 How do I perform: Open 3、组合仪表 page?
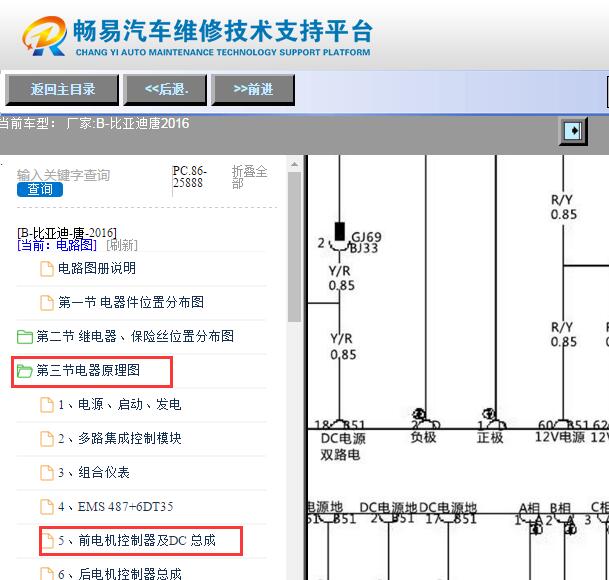(x=94, y=473)
